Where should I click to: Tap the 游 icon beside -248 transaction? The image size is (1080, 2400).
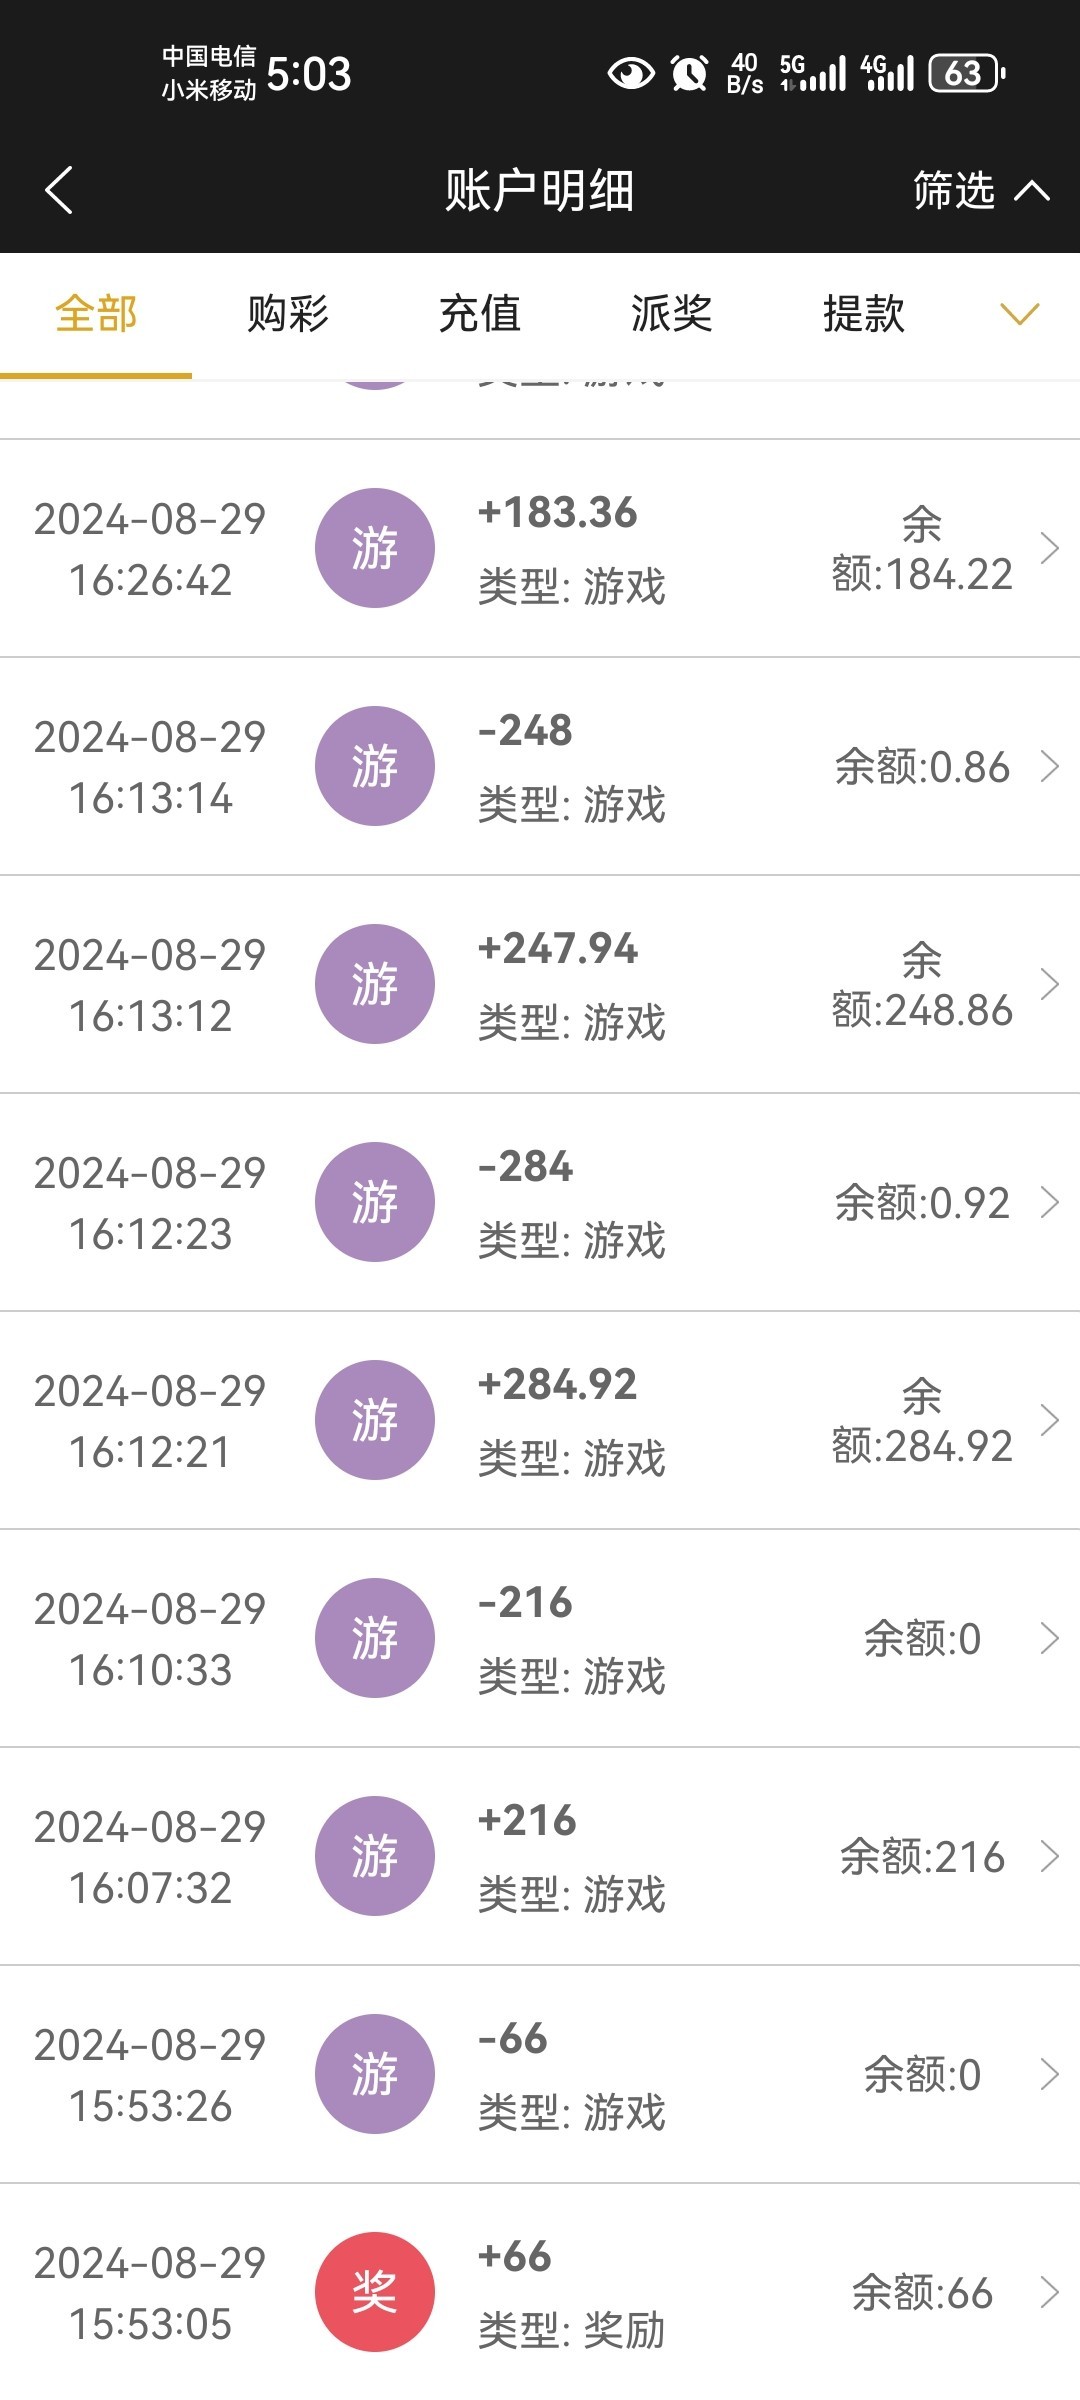374,766
